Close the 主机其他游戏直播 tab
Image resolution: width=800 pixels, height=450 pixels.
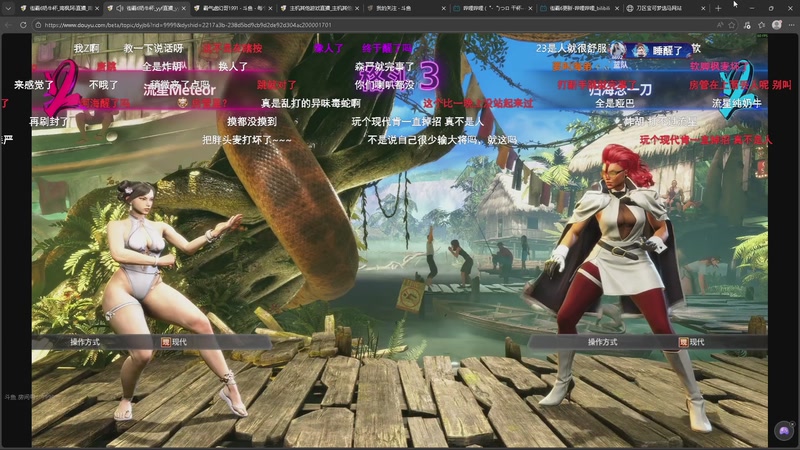[x=357, y=8]
